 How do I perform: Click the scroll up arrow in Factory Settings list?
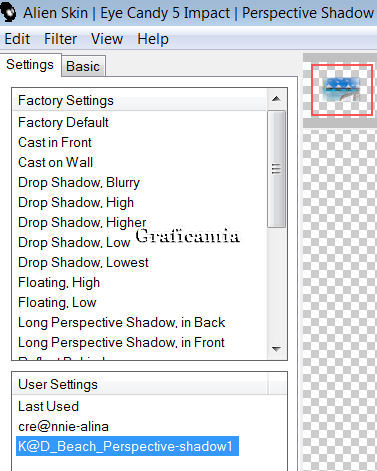tap(276, 99)
